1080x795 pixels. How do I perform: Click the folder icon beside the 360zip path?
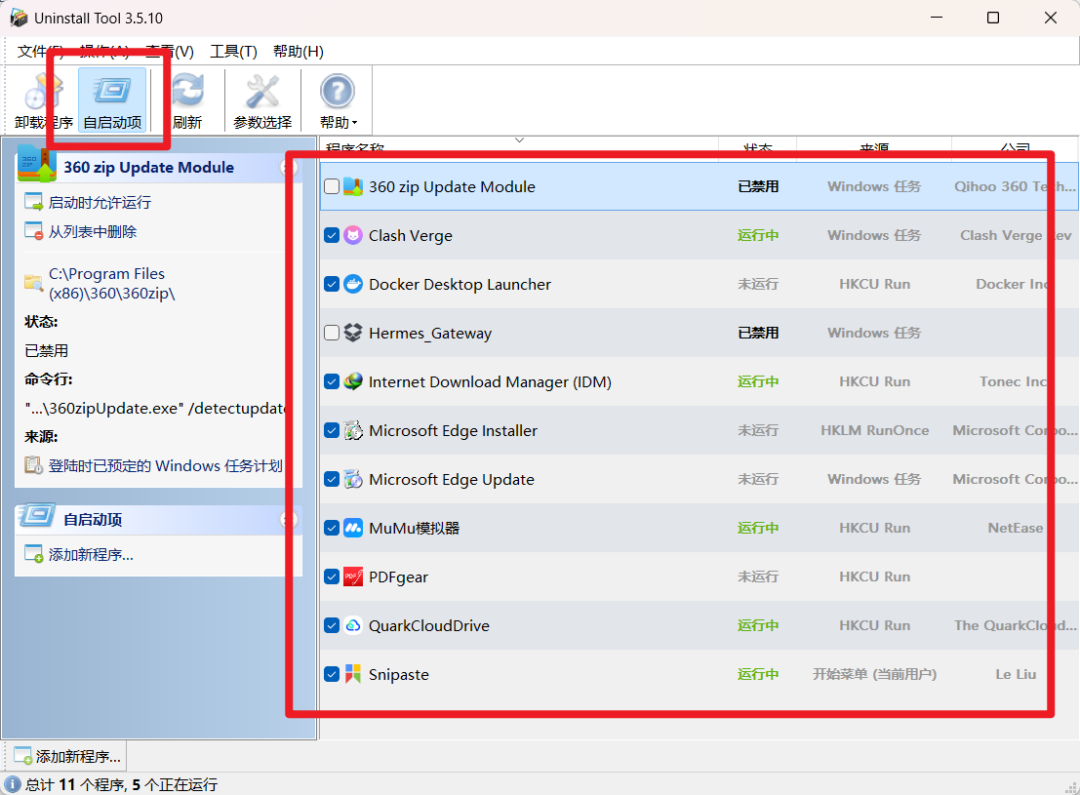click(x=33, y=282)
